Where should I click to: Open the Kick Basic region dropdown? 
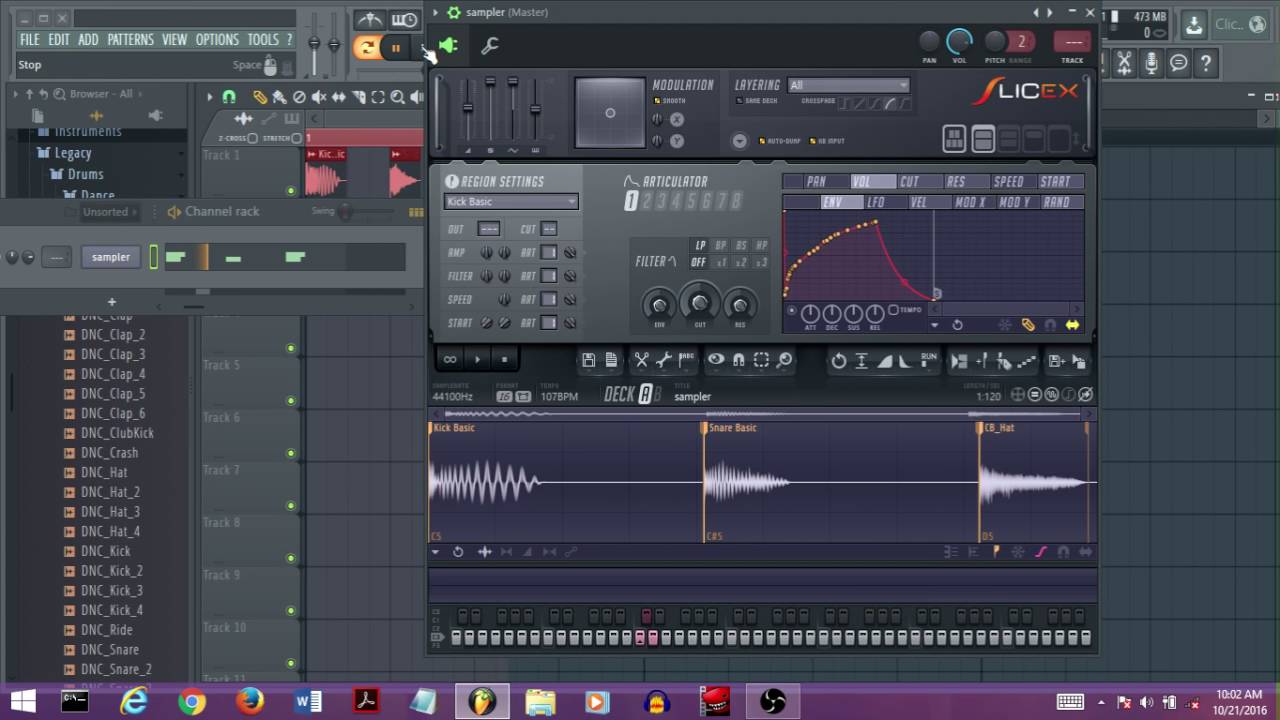pos(511,201)
